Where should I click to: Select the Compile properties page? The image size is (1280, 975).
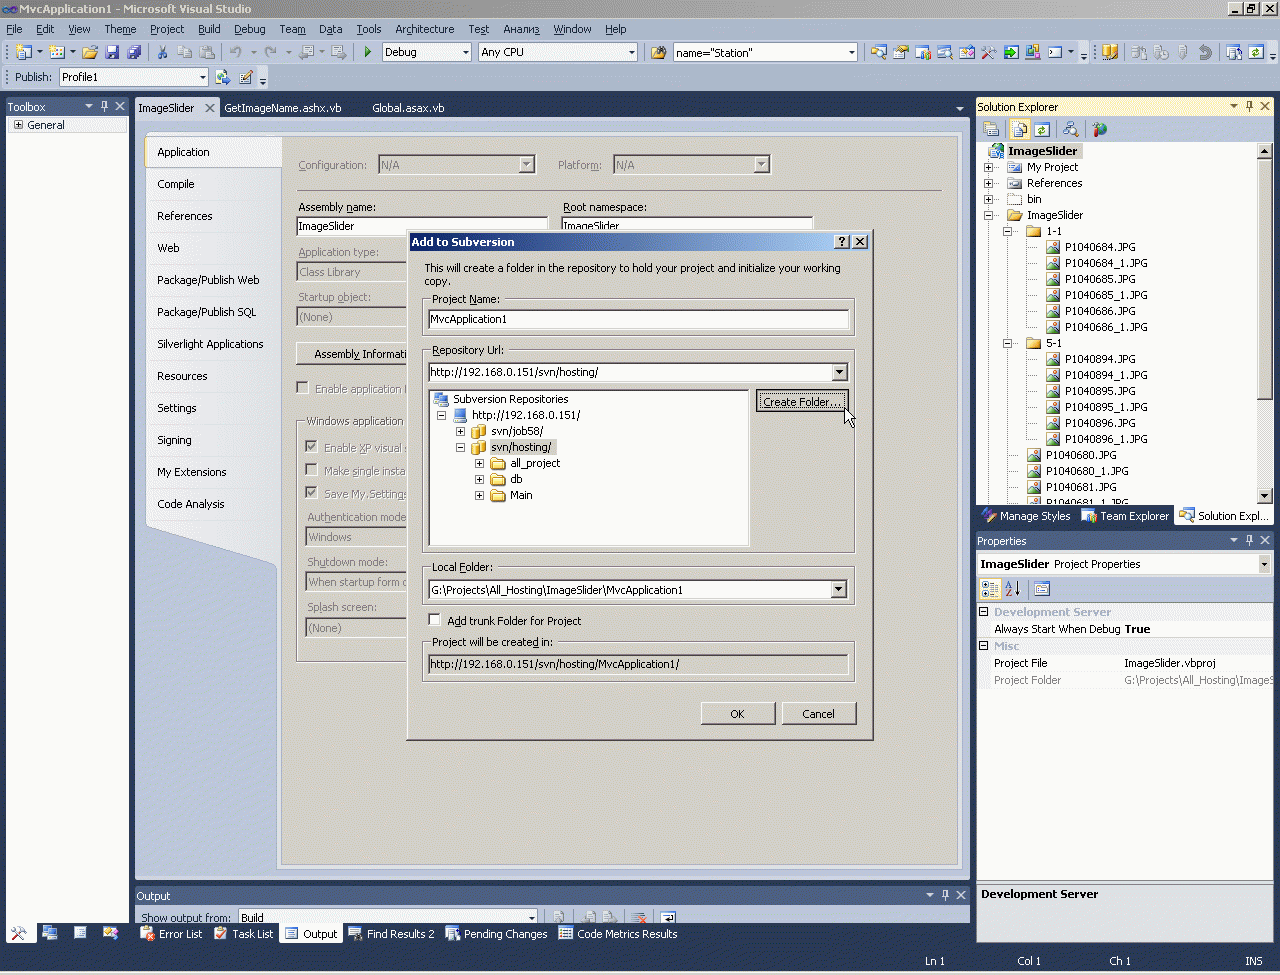[x=176, y=184]
